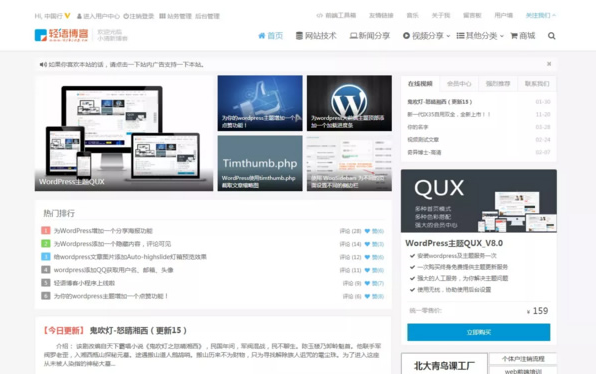The width and height of the screenshot is (596, 374).
Task: Open rank 4 article wordpress添加QQ获取用户名
Action: 114,270
